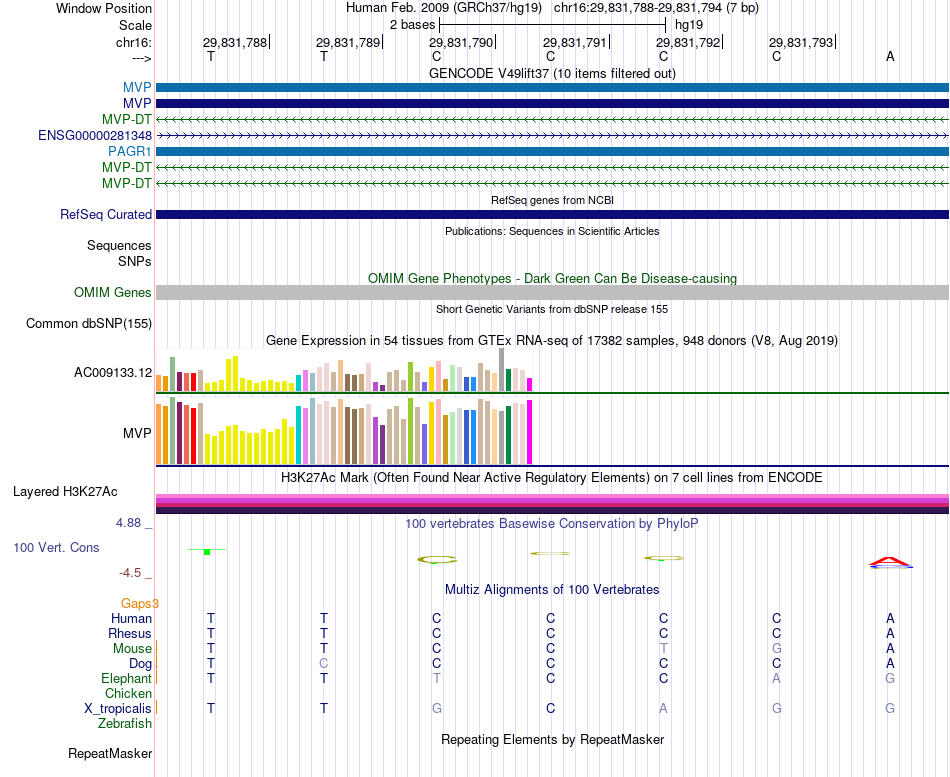Click Repeating Elements by RepeatMasker title
This screenshot has width=950, height=777.
[x=552, y=739]
